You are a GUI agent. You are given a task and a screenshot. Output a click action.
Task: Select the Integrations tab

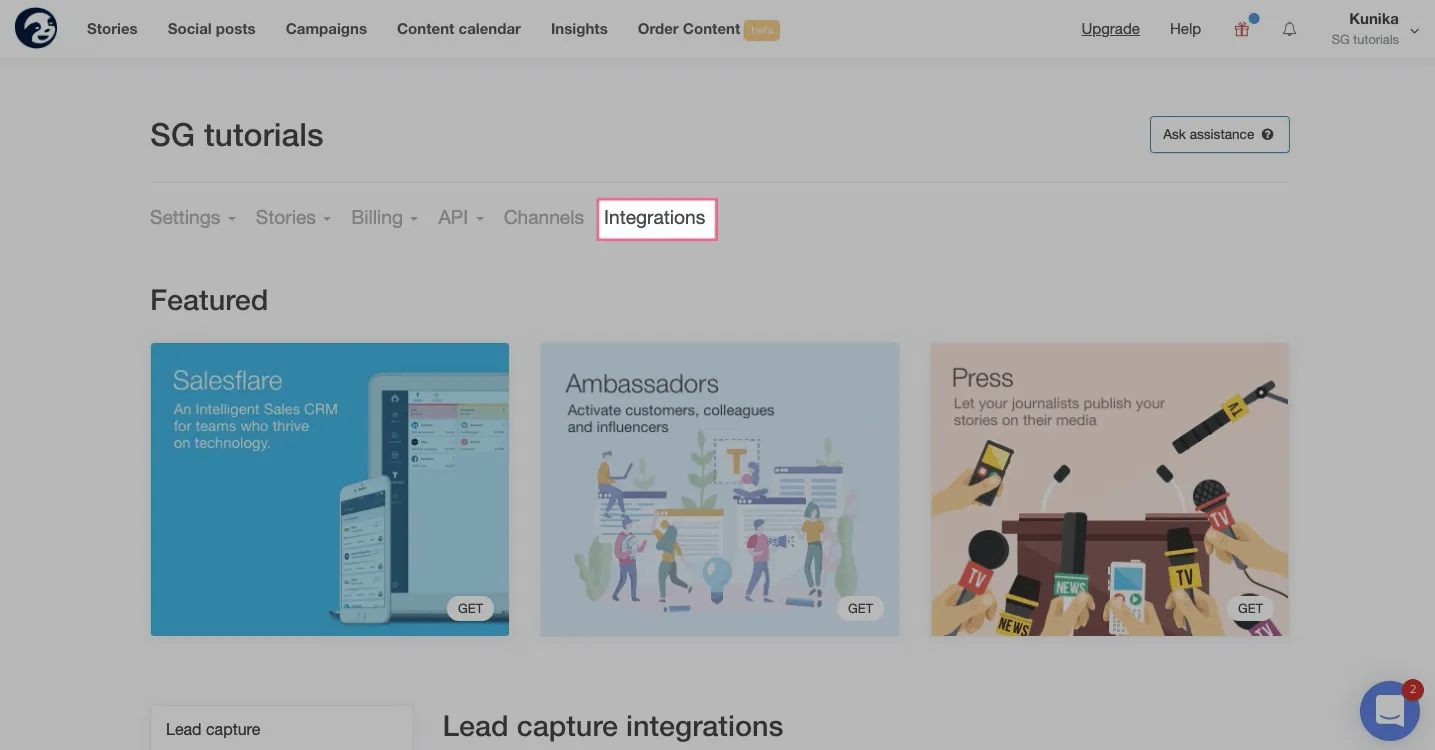[655, 218]
